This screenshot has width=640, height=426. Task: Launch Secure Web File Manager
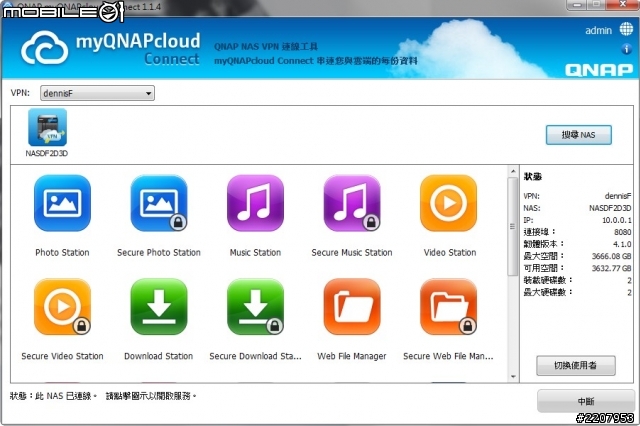click(448, 307)
